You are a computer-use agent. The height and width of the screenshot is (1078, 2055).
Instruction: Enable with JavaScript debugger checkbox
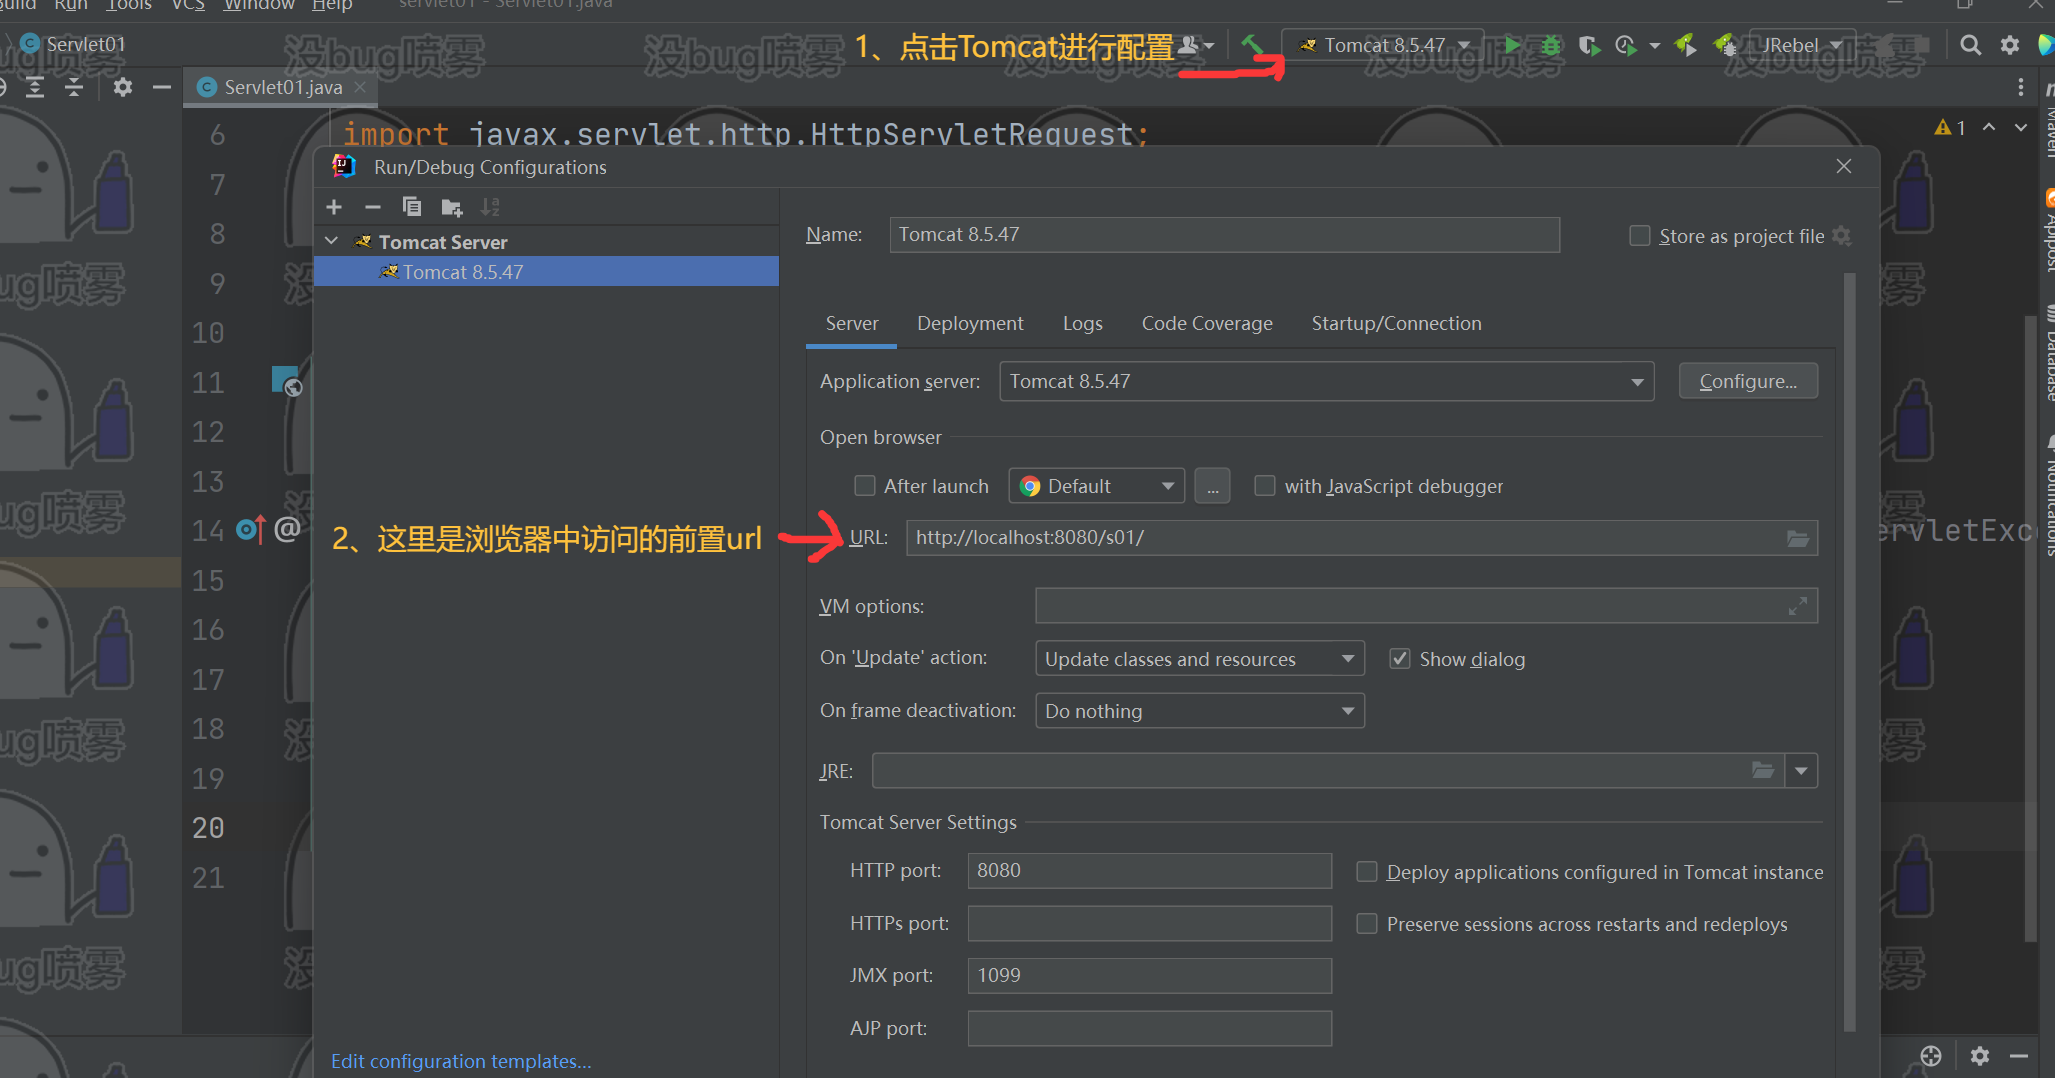coord(1265,486)
